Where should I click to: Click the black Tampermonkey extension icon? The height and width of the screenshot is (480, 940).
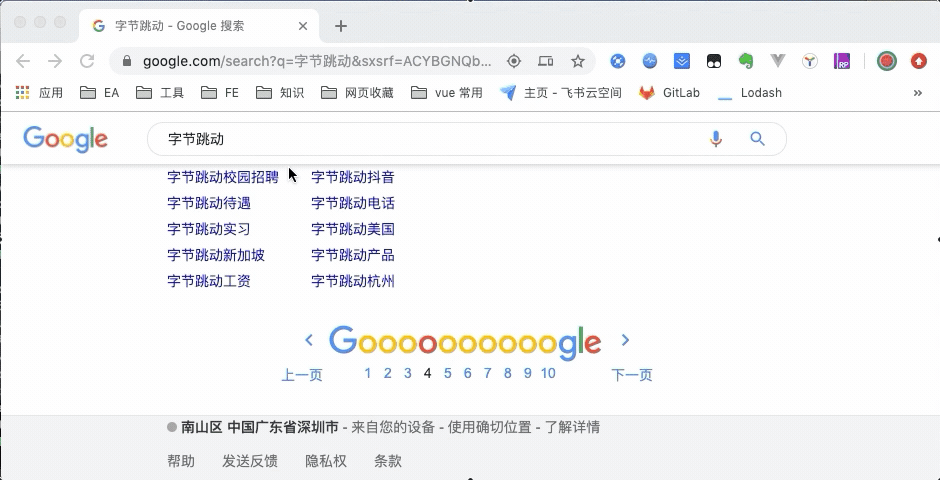[713, 61]
